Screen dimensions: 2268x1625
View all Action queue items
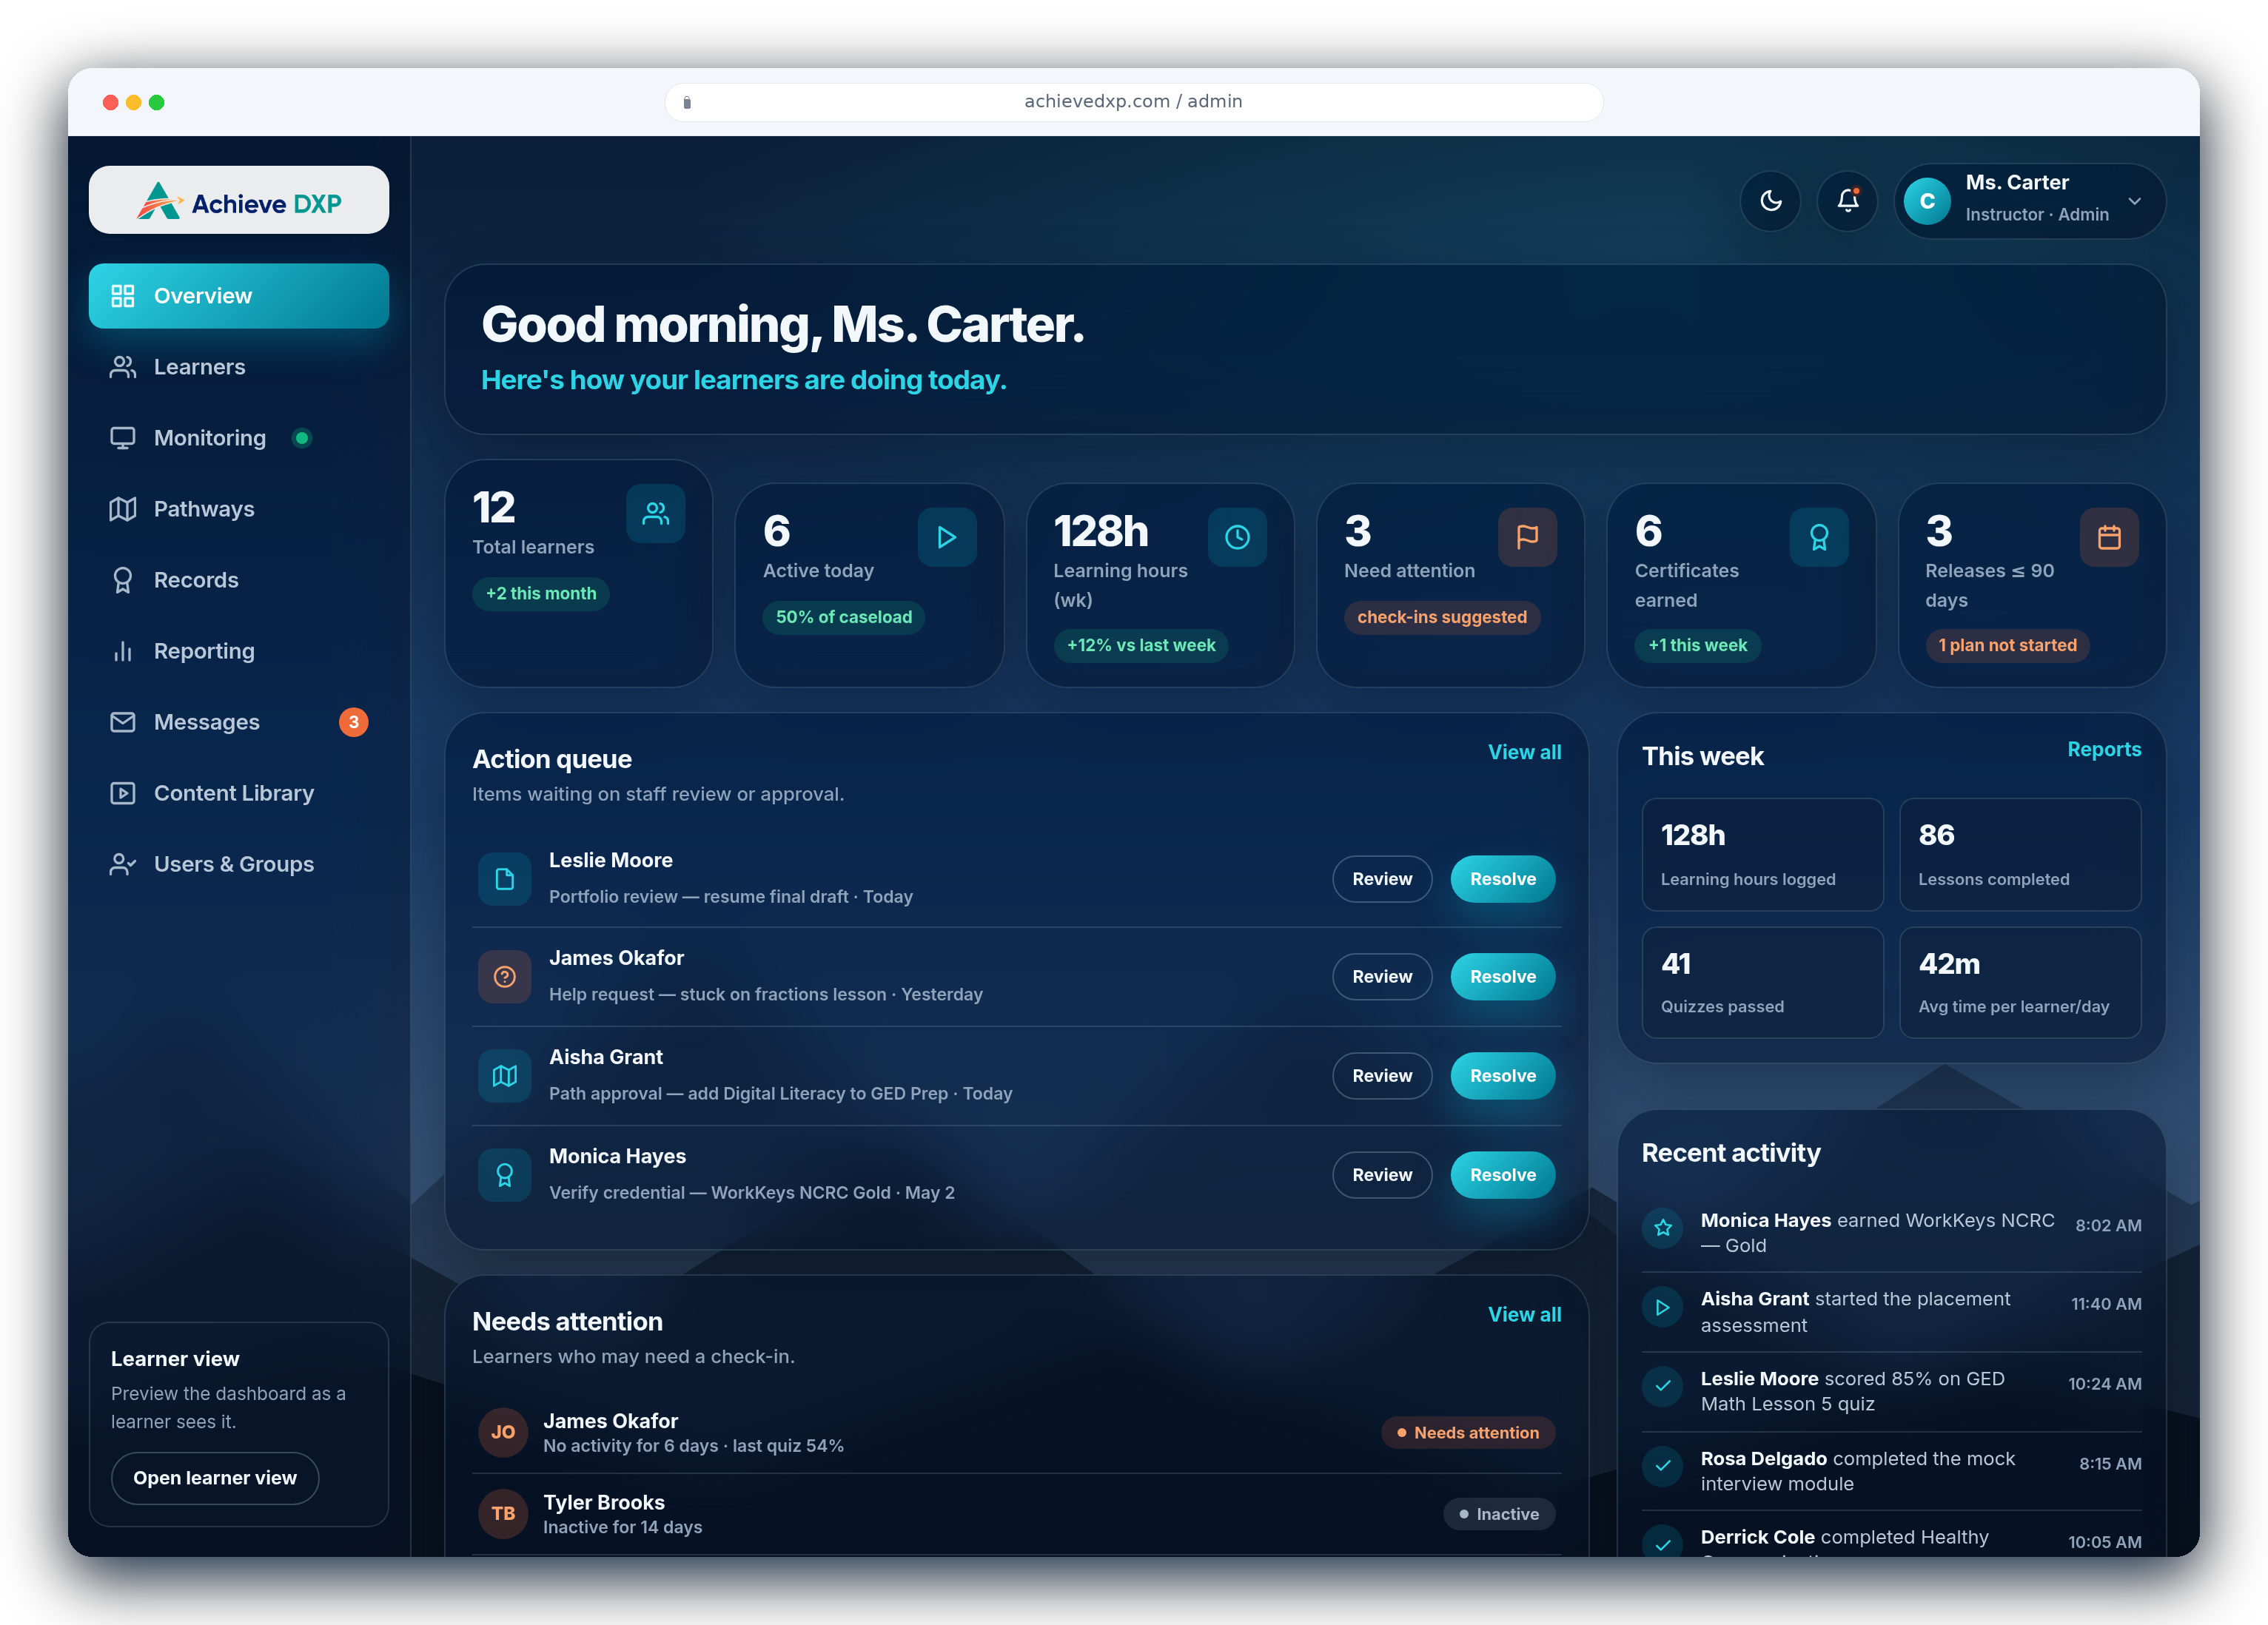[x=1524, y=752]
